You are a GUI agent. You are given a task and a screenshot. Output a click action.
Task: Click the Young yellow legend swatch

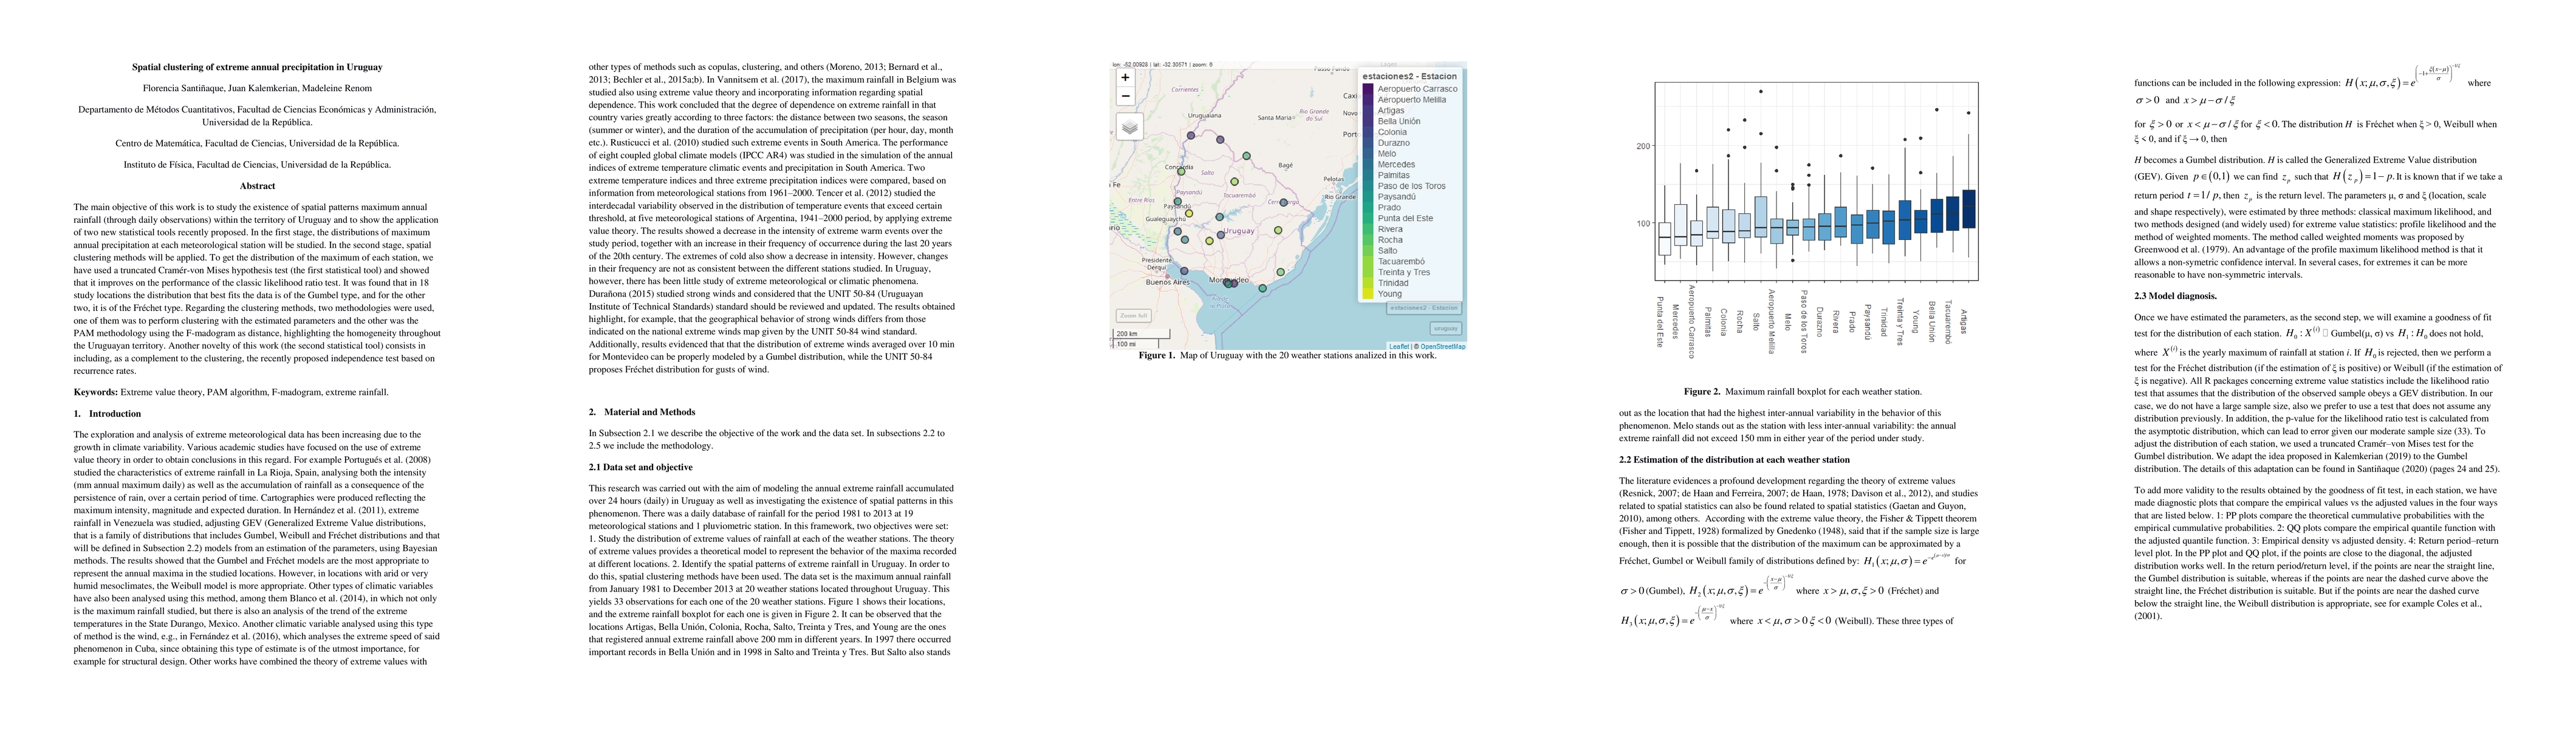[x=1367, y=294]
